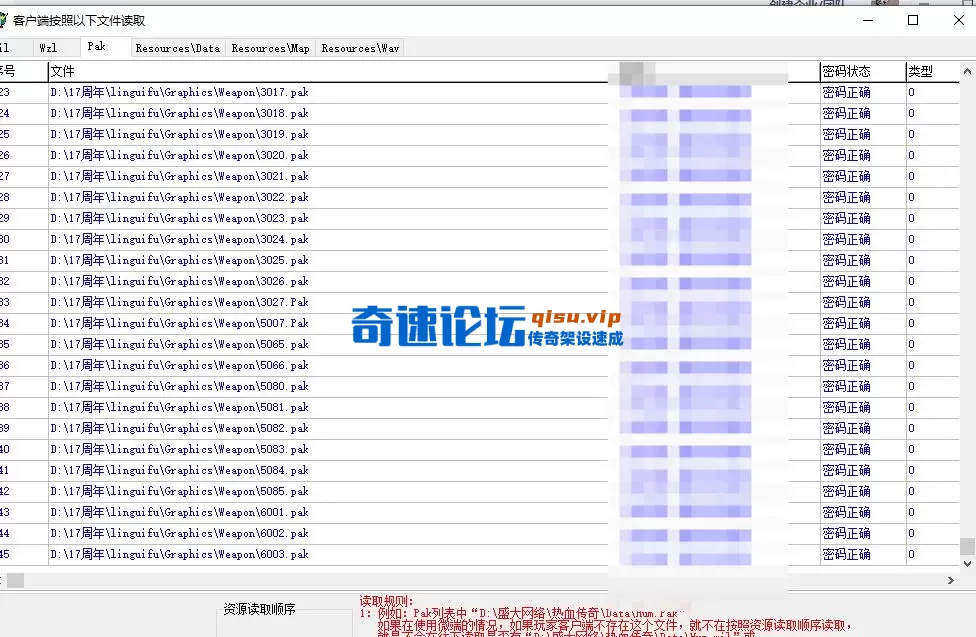Select the Weapon\5080.pak file row

479,387
